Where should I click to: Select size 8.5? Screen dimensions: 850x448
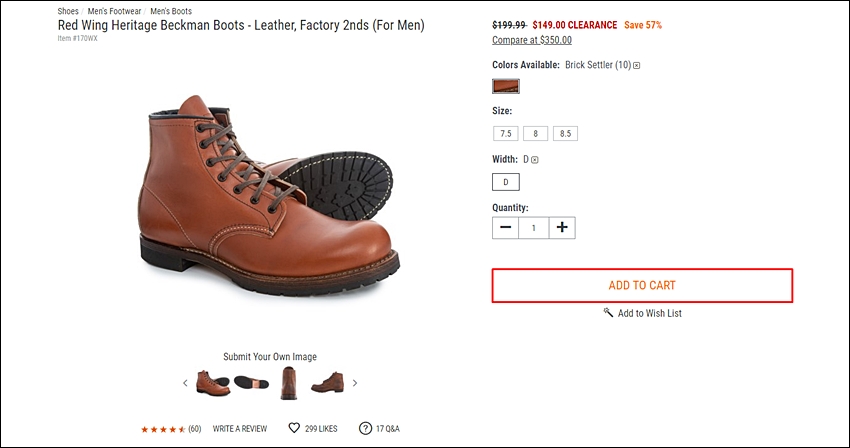pyautogui.click(x=565, y=133)
